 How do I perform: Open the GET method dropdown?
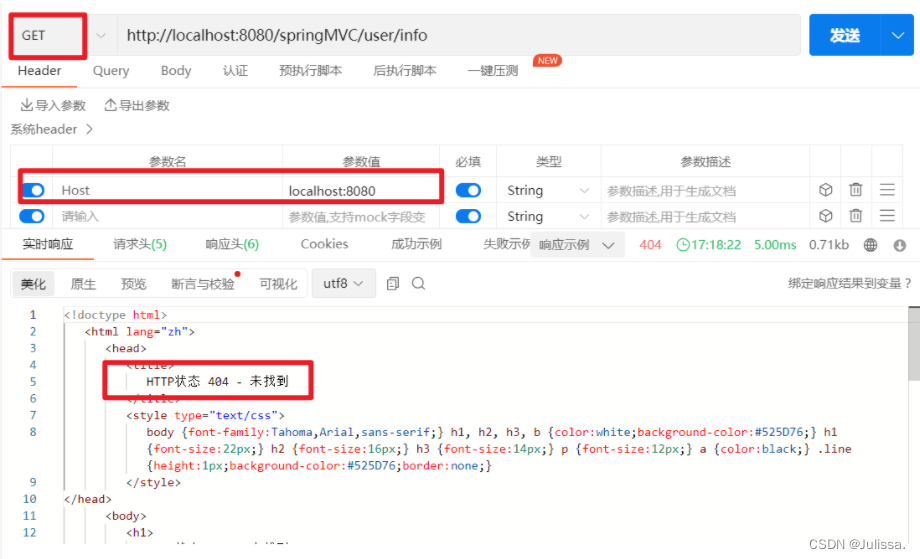[x=101, y=35]
